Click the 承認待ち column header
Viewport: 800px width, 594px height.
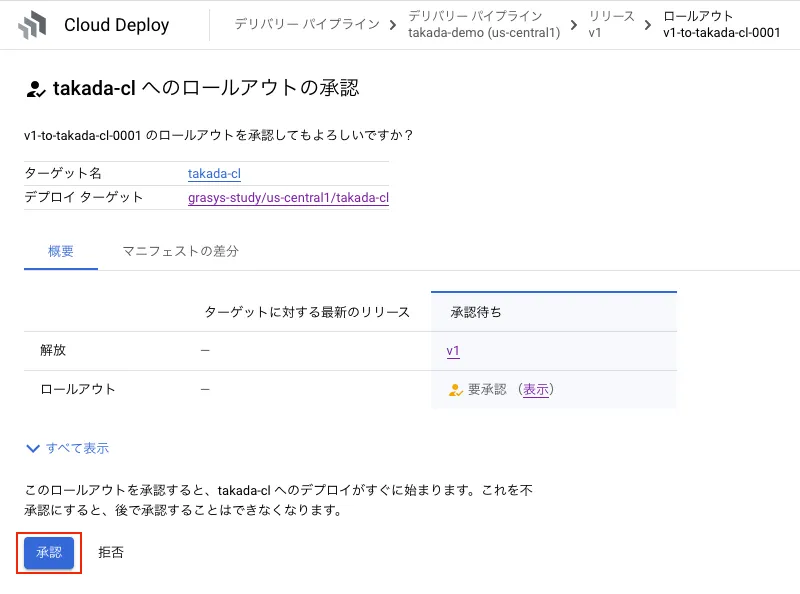pos(476,312)
